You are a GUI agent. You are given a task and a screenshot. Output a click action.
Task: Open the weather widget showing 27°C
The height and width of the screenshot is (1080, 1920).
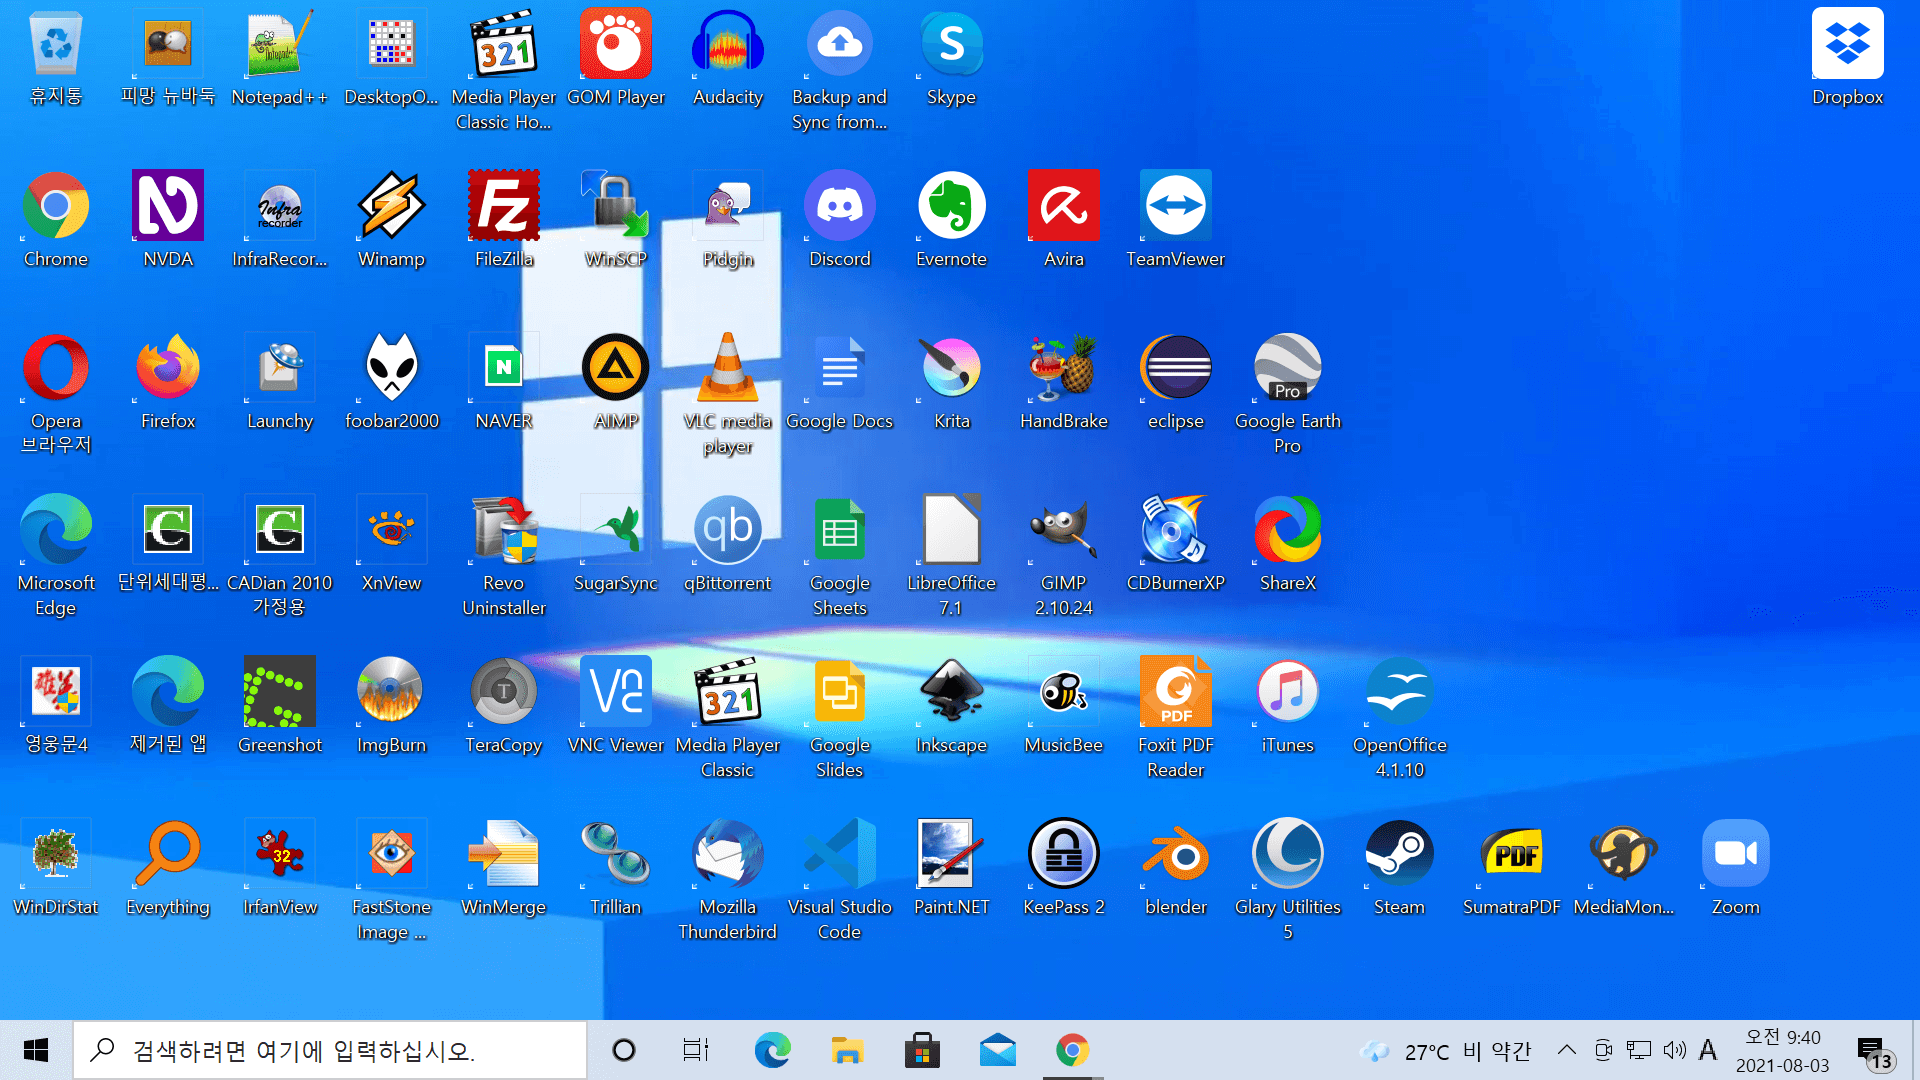click(1446, 1051)
